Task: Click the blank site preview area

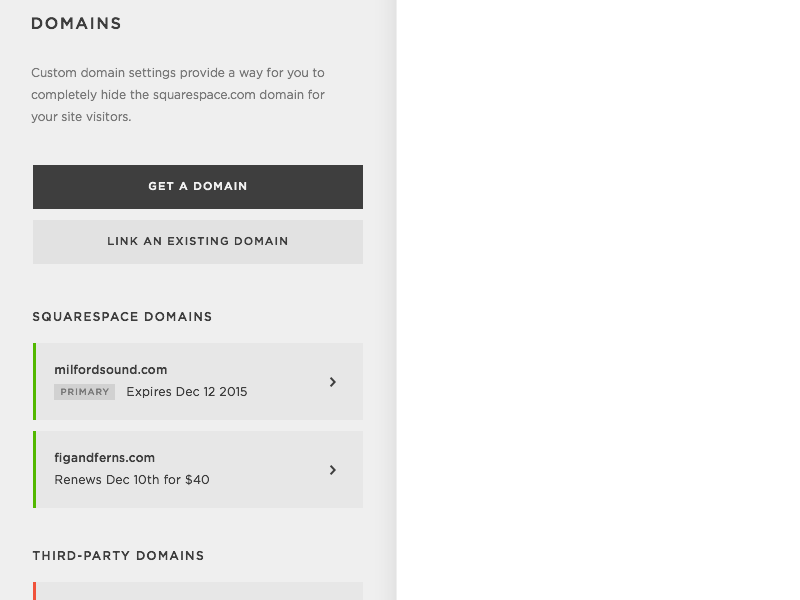Action: 598,300
